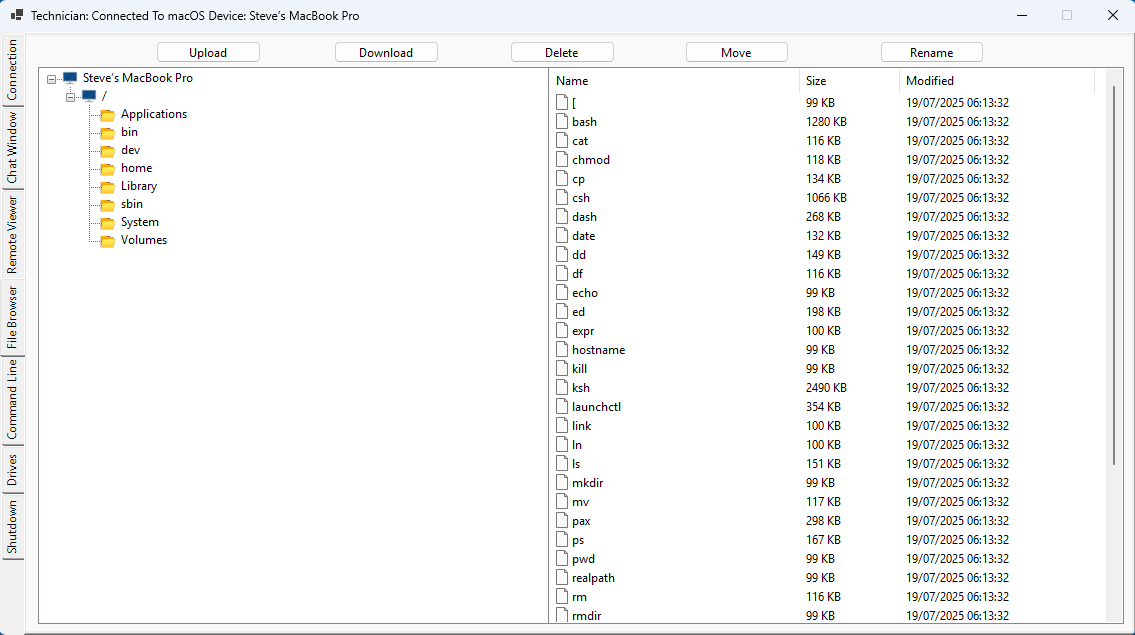The width and height of the screenshot is (1135, 635).
Task: Click the Delete button
Action: click(562, 52)
